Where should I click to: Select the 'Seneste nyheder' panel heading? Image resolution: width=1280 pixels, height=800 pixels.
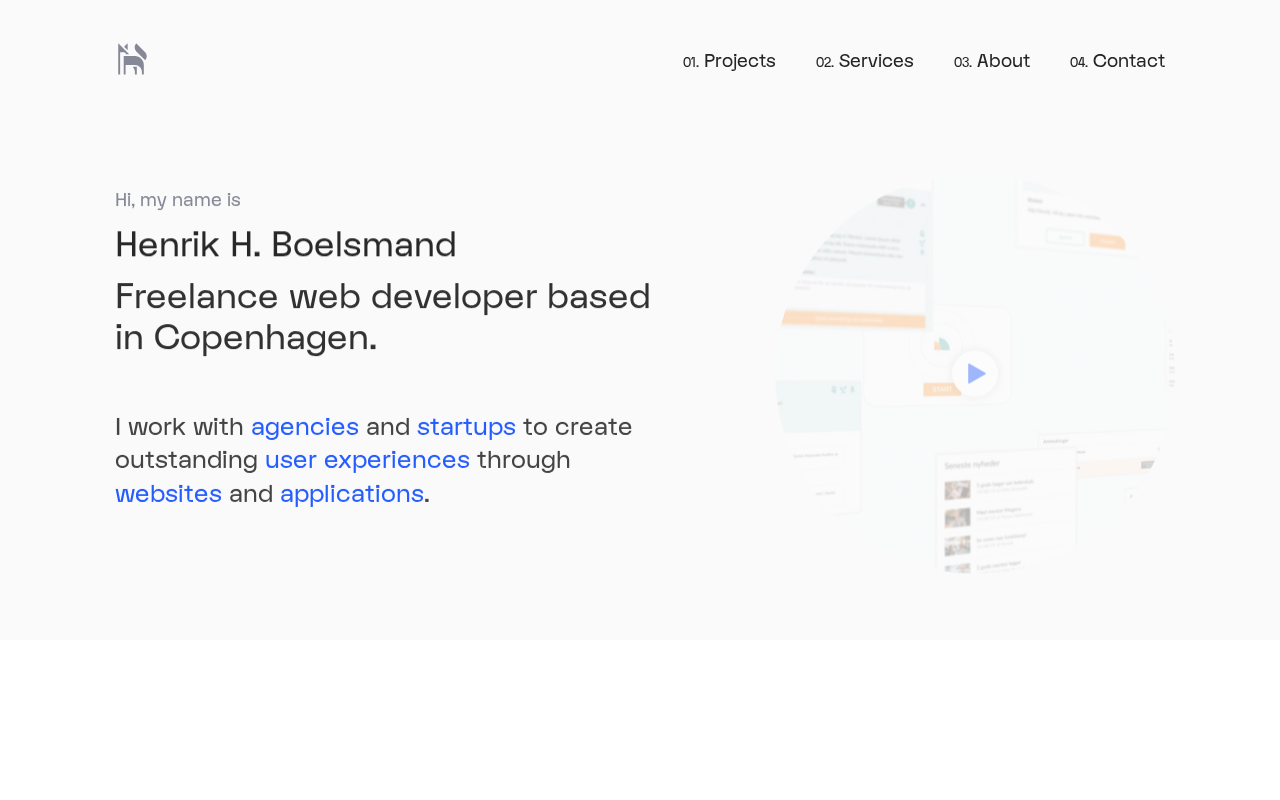[x=973, y=465]
